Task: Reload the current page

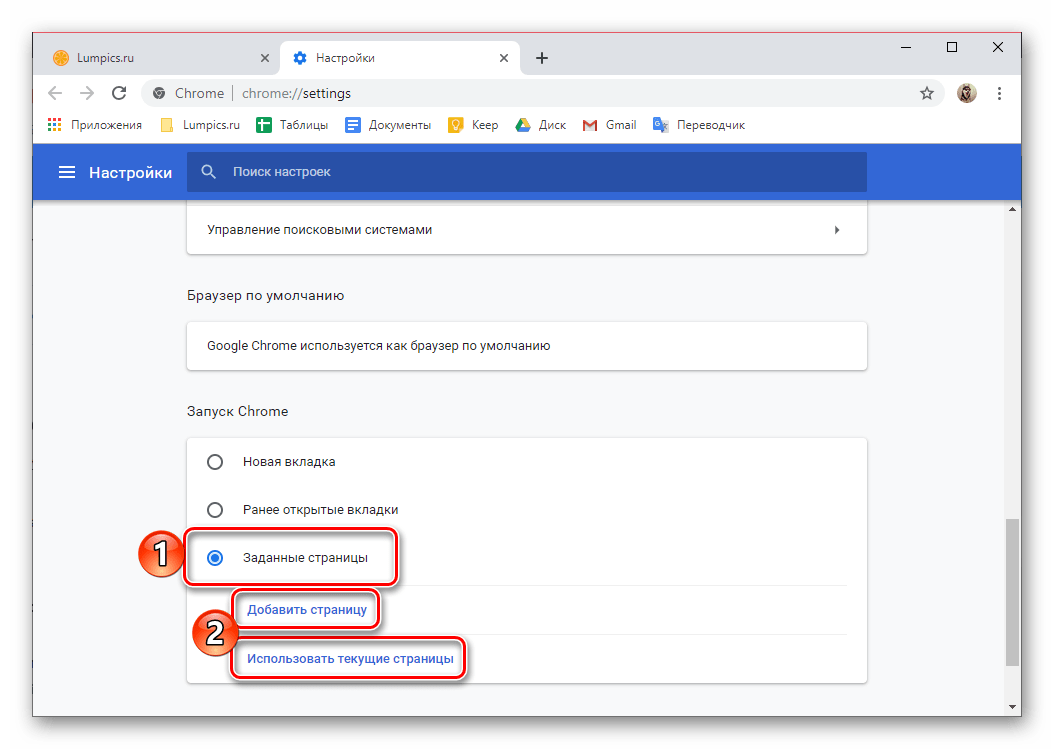Action: (x=119, y=93)
